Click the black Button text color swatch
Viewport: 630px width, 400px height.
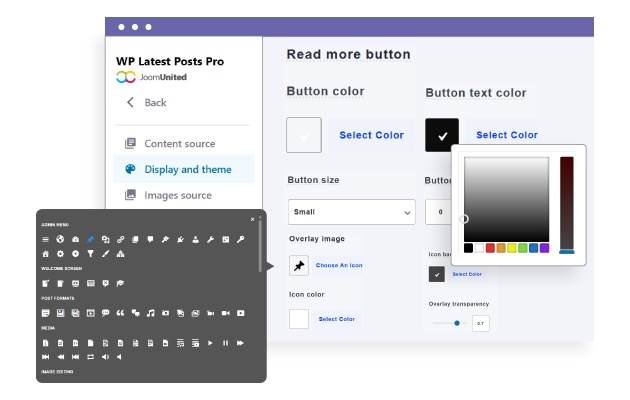click(x=442, y=135)
